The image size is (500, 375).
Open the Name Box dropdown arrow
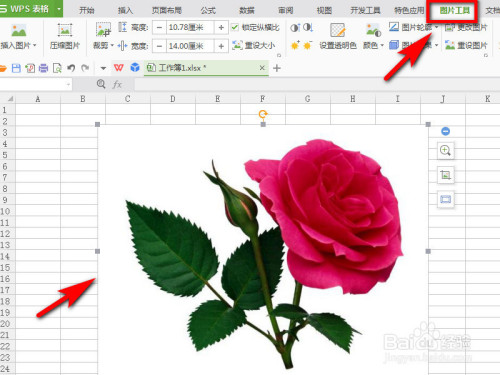point(69,84)
